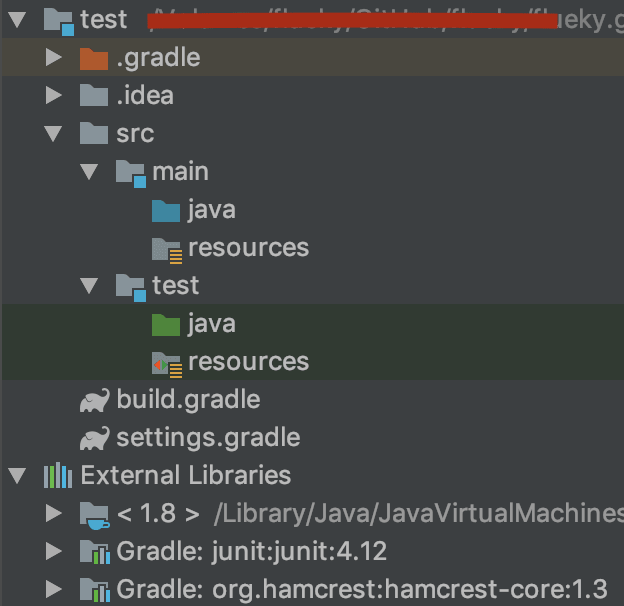Select resources under the test folder
The width and height of the screenshot is (624, 606).
pyautogui.click(x=249, y=361)
